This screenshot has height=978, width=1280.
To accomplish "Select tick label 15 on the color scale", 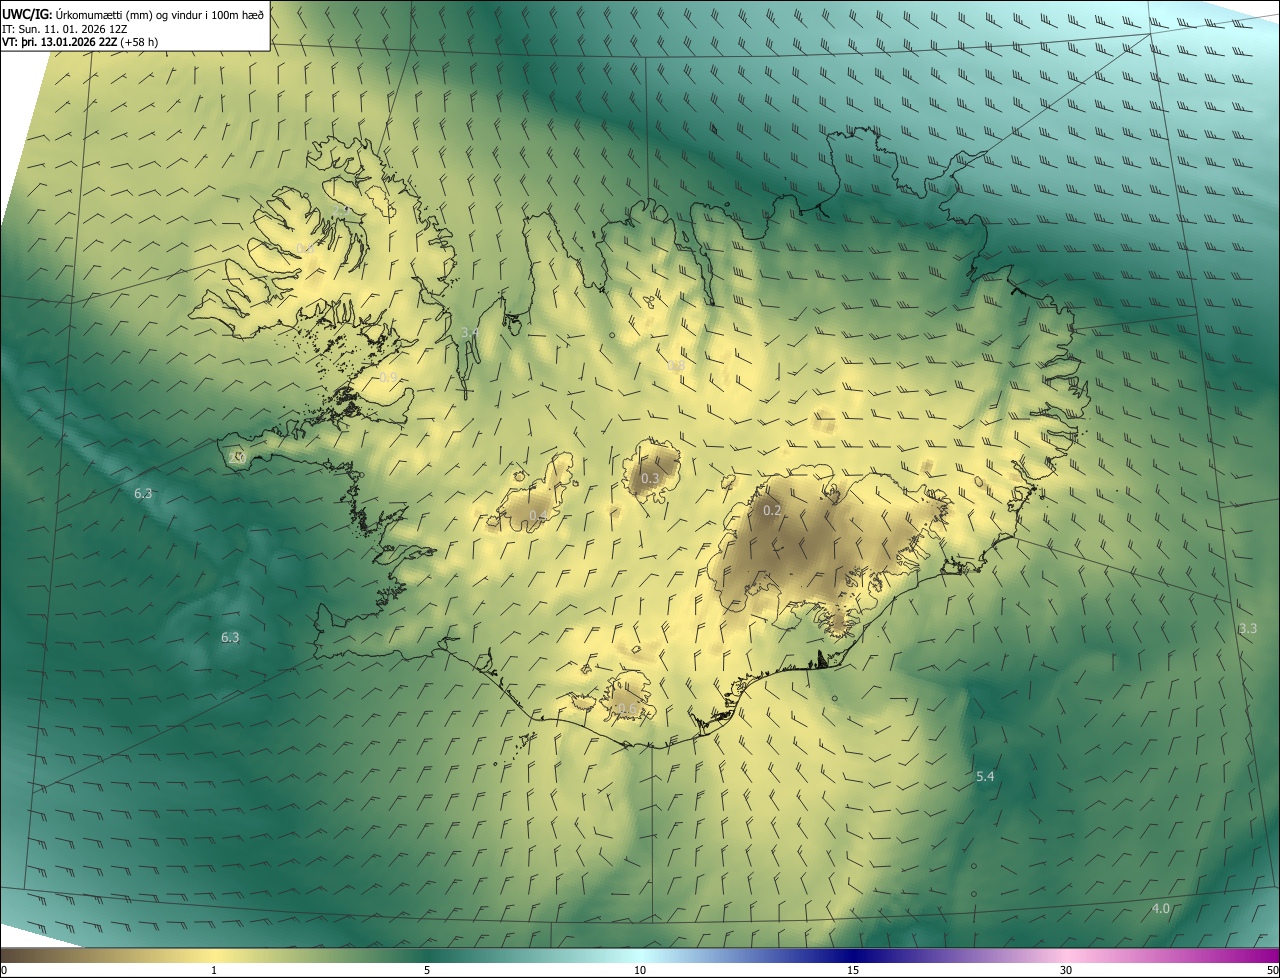I will click(853, 970).
